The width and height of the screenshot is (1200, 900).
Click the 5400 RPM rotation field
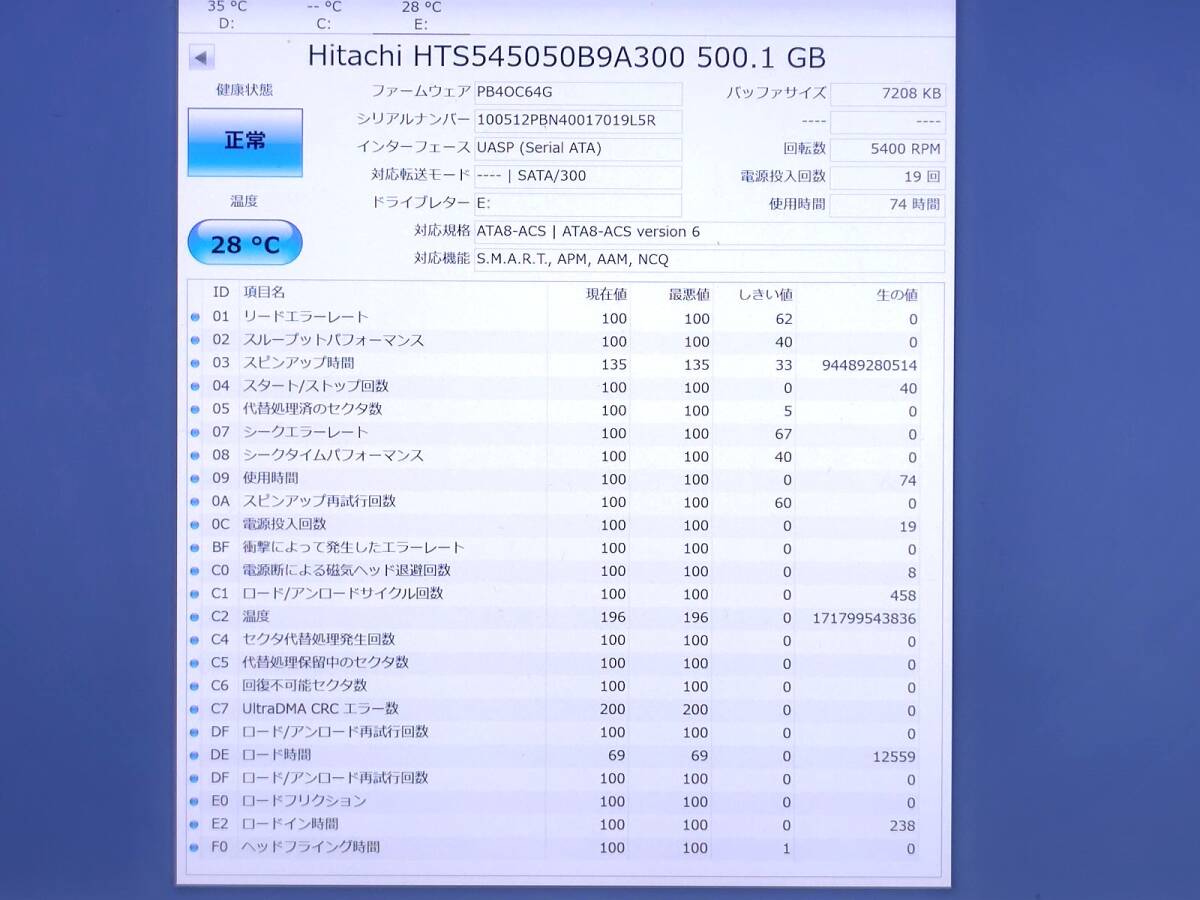tap(888, 149)
